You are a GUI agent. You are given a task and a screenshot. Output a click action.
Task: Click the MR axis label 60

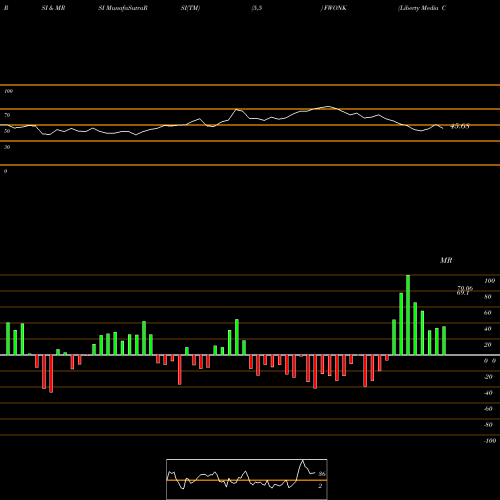(488, 313)
